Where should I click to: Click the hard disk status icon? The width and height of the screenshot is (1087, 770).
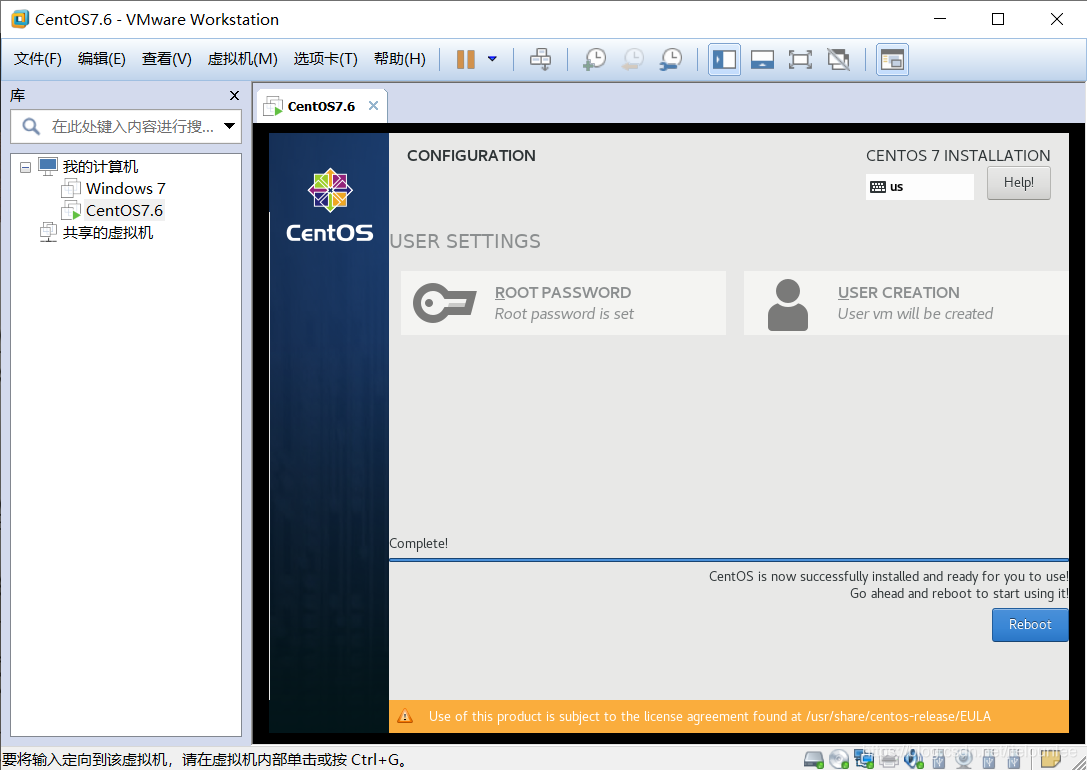point(814,760)
